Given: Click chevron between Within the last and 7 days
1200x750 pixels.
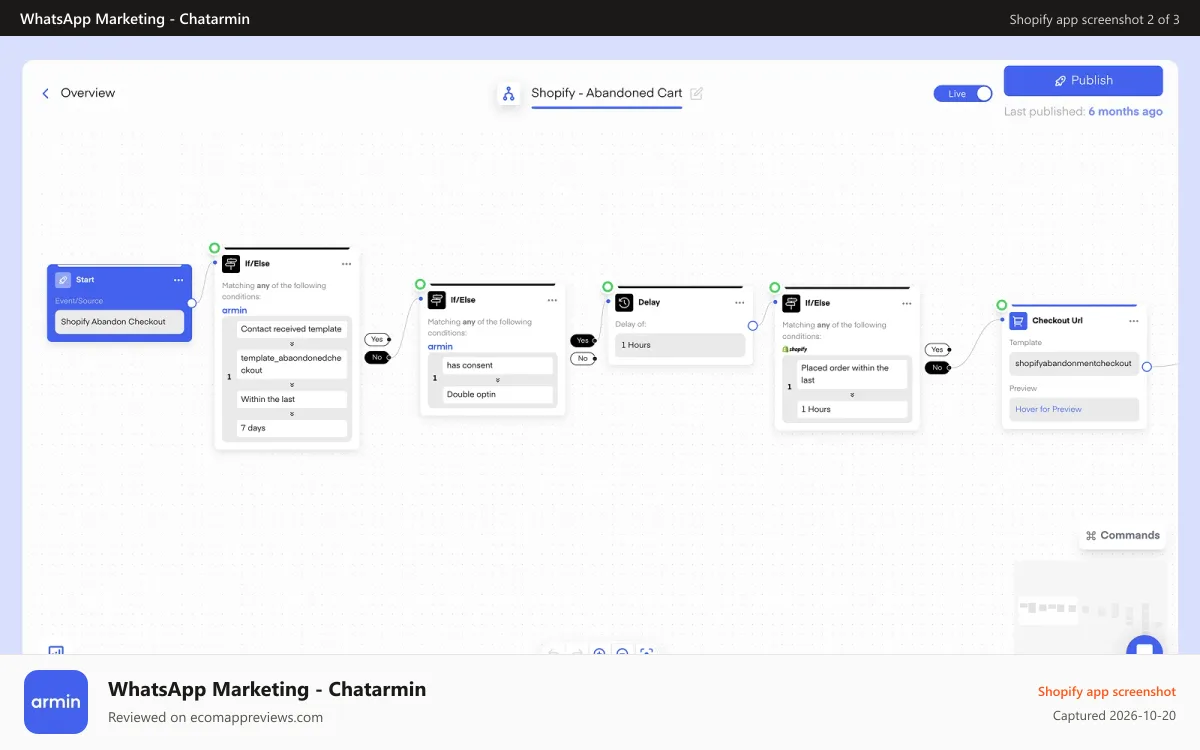Looking at the screenshot, I should click(x=292, y=413).
